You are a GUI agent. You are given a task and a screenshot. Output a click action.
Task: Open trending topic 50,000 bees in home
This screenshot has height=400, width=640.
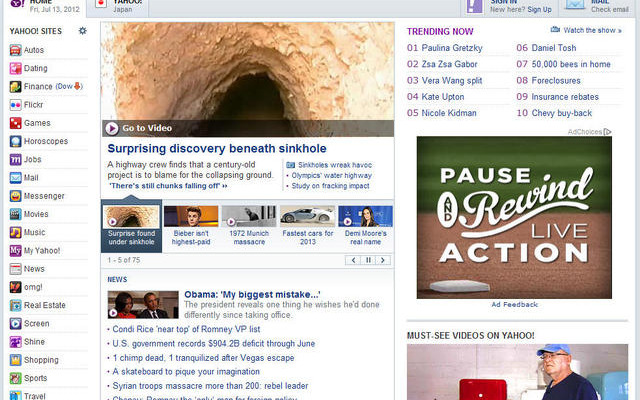tap(571, 64)
